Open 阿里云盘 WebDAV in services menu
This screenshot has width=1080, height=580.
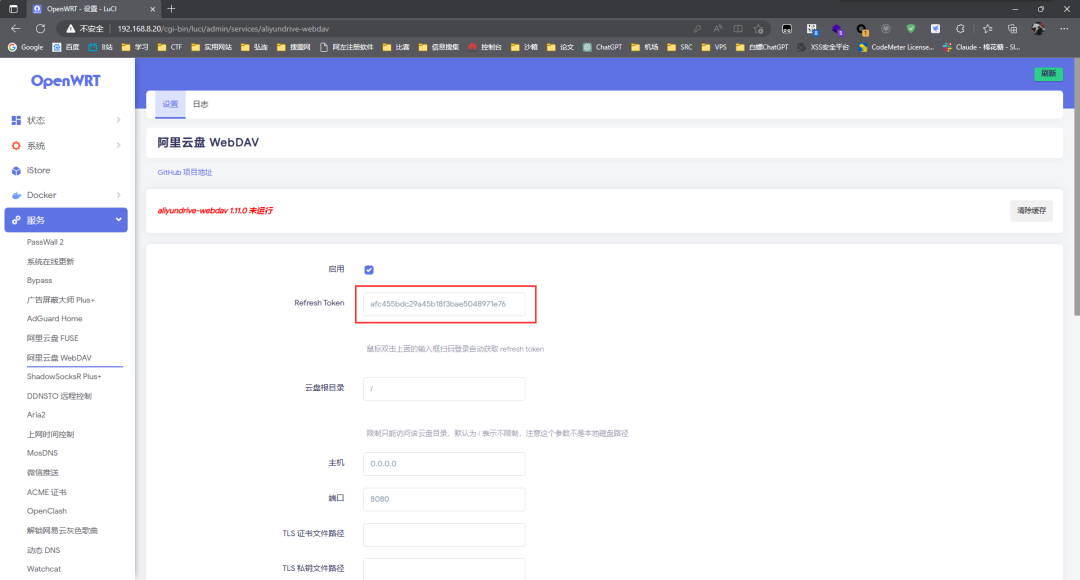59,358
